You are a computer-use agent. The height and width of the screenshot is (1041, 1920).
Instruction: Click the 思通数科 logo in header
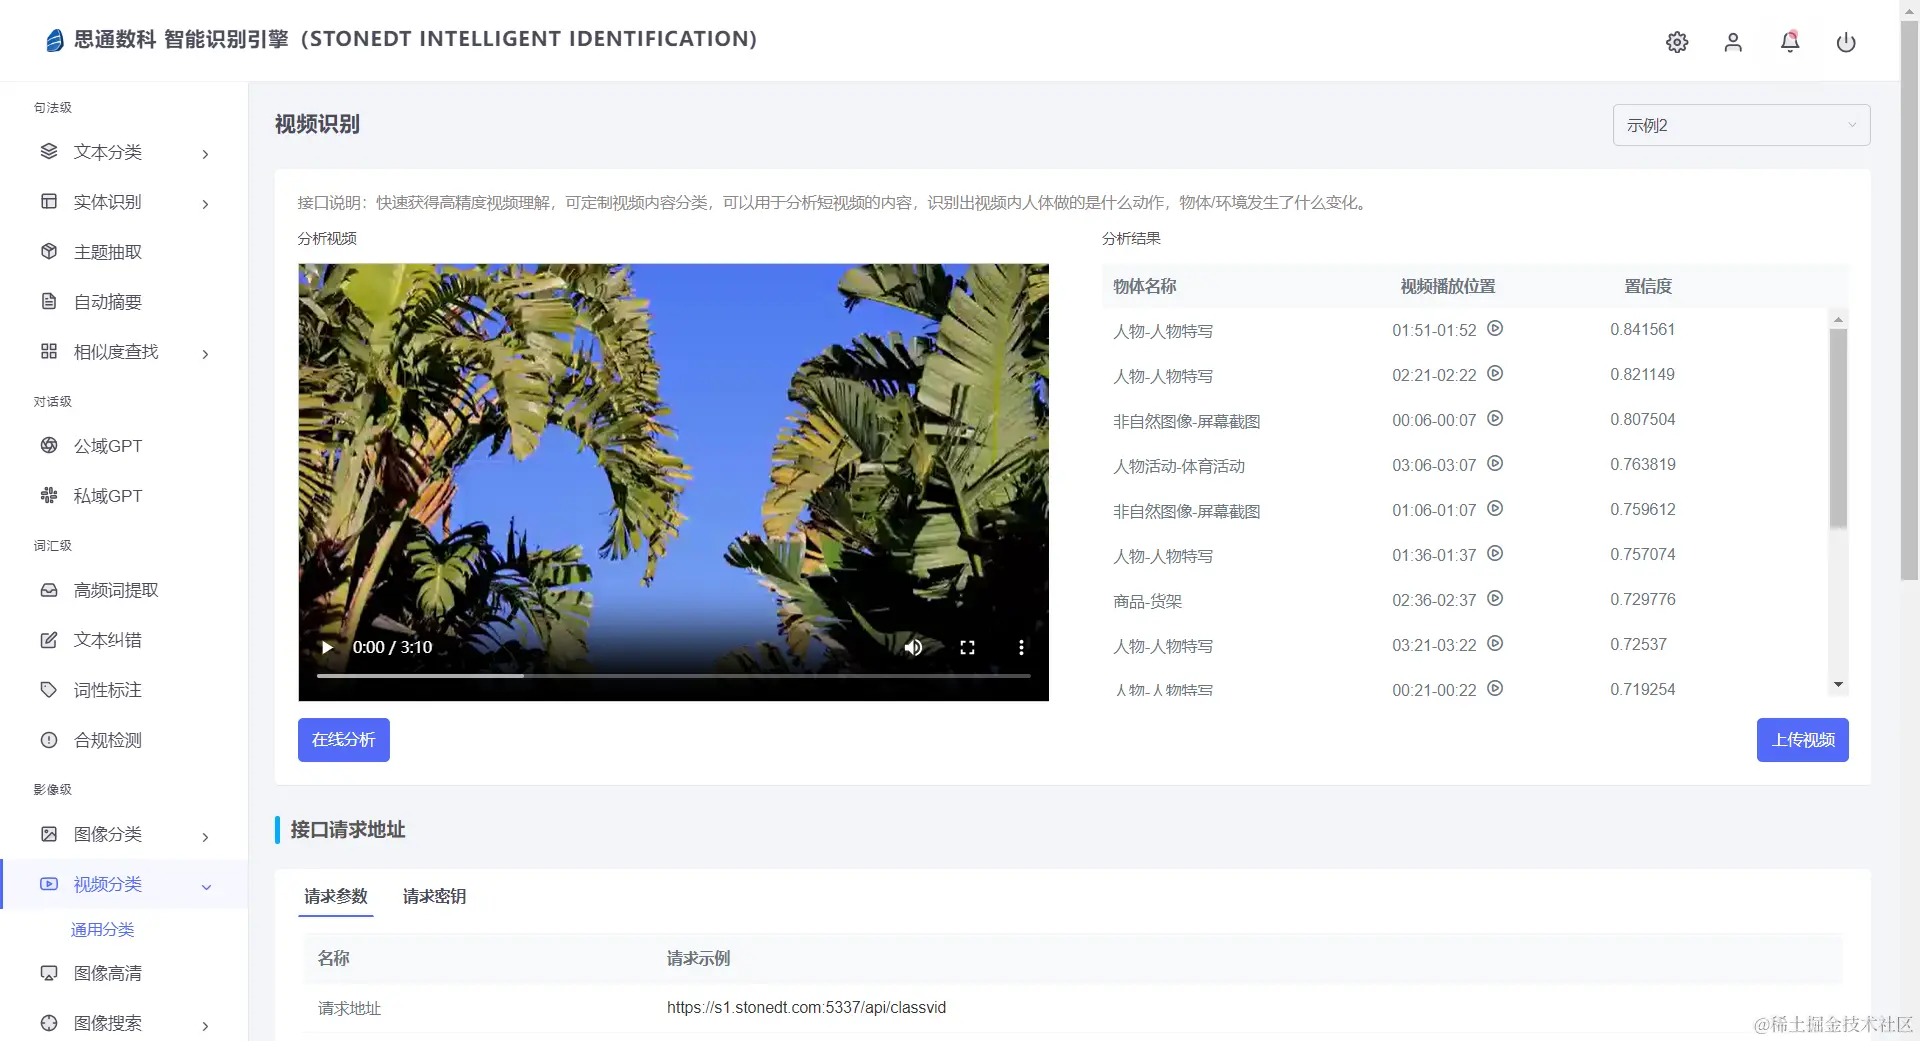pos(55,39)
